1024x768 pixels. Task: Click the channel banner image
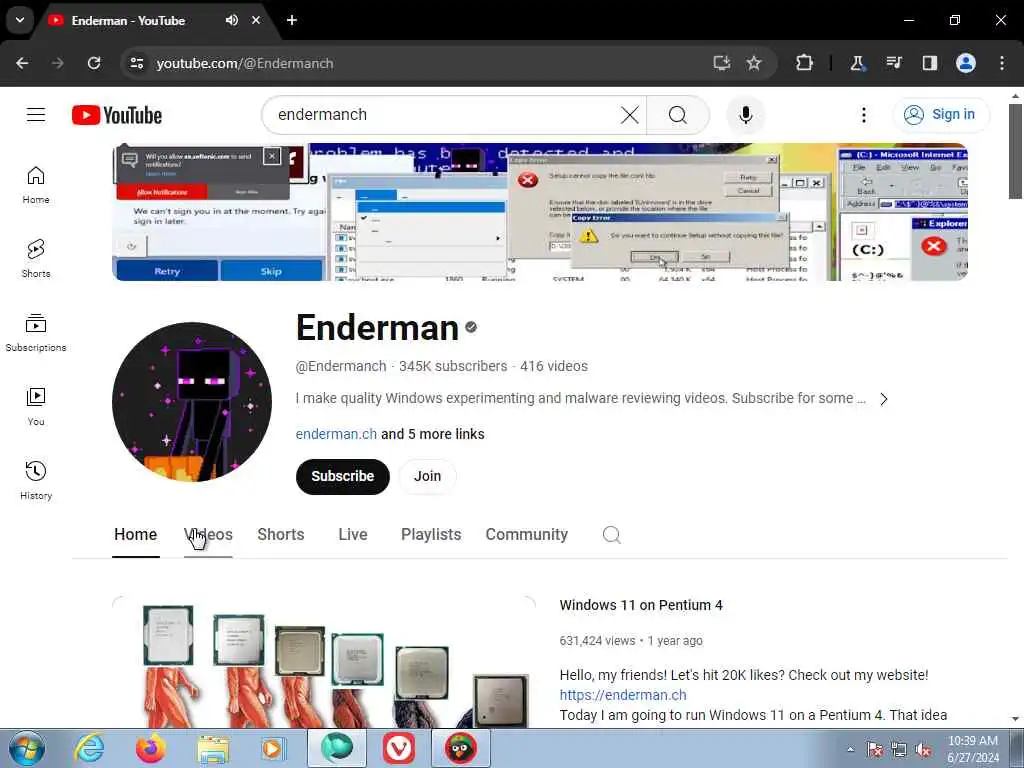(540, 212)
